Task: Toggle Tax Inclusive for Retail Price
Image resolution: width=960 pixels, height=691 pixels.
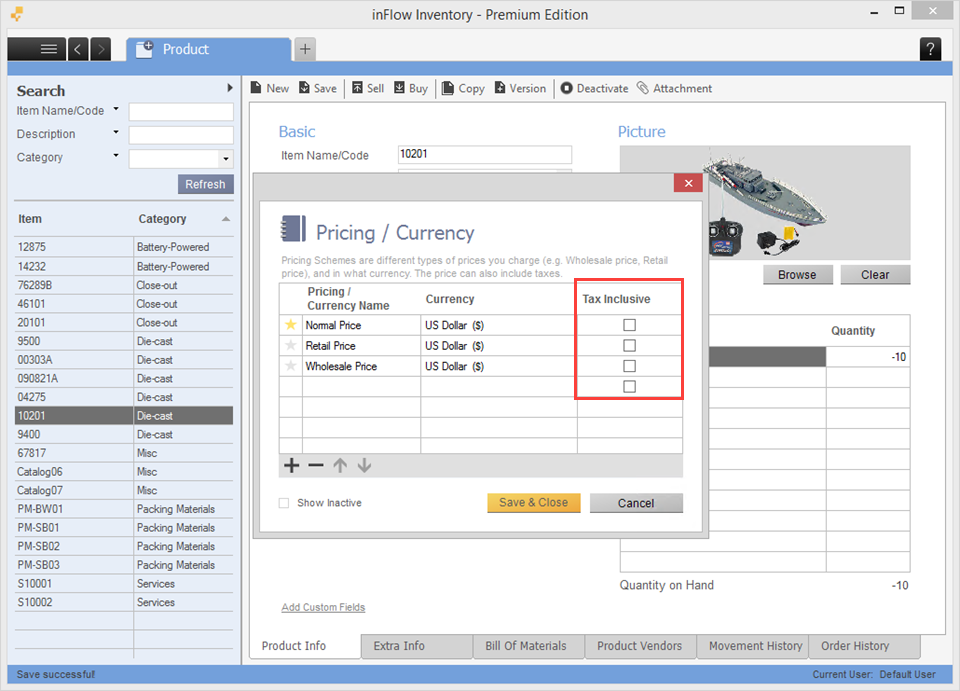Action: (x=629, y=346)
